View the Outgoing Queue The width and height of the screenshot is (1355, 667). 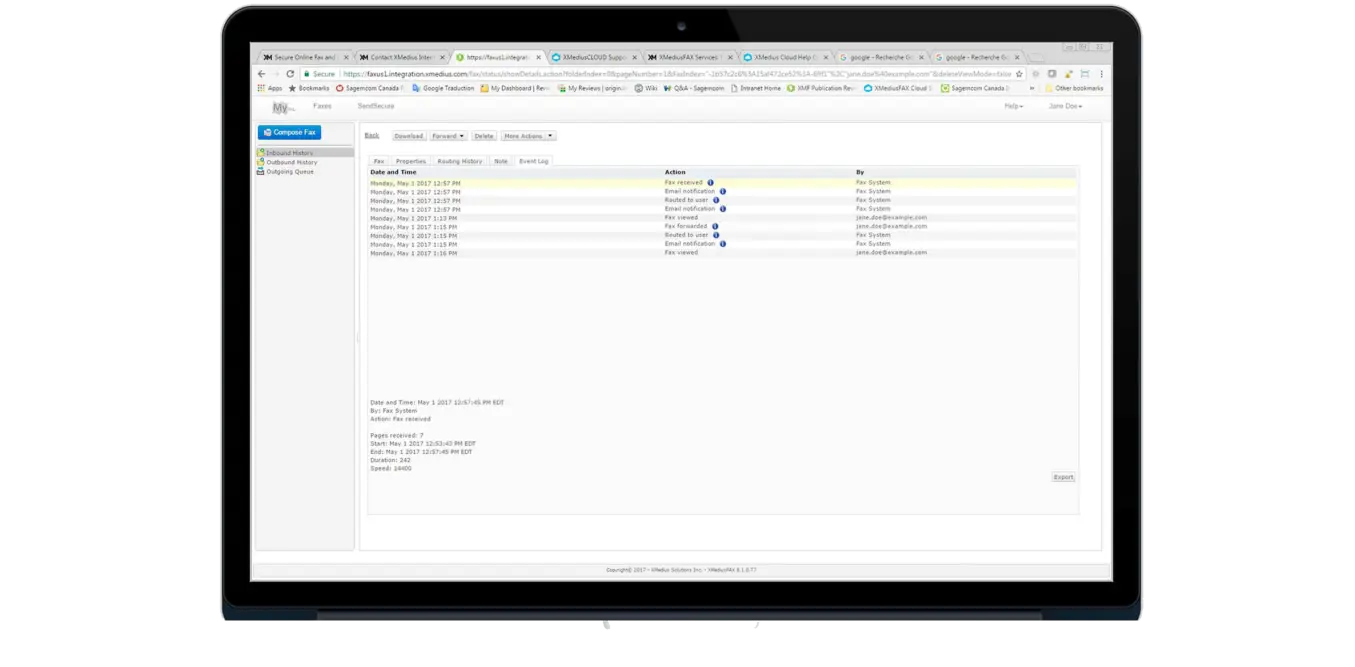[x=288, y=170]
